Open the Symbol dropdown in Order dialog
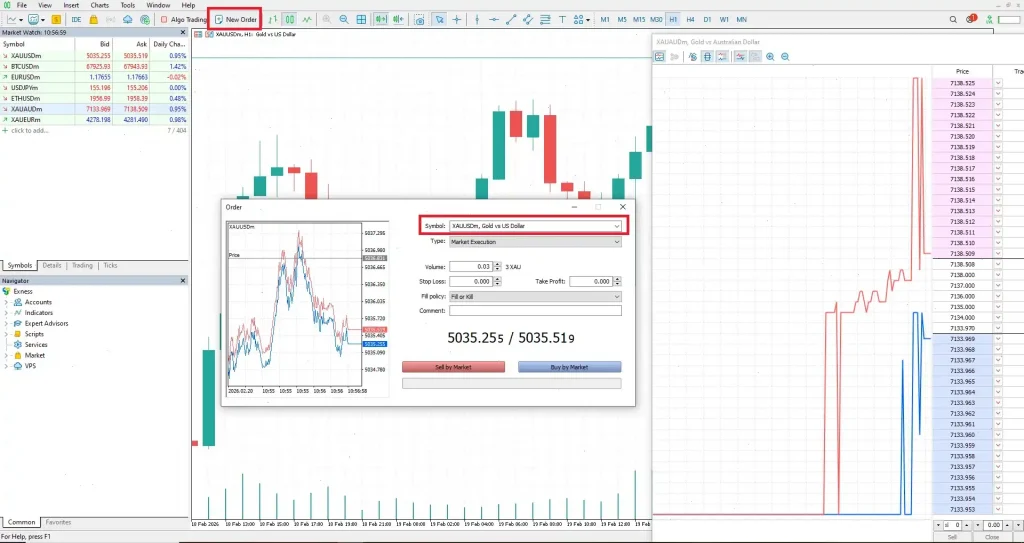The image size is (1024, 543). pos(535,226)
